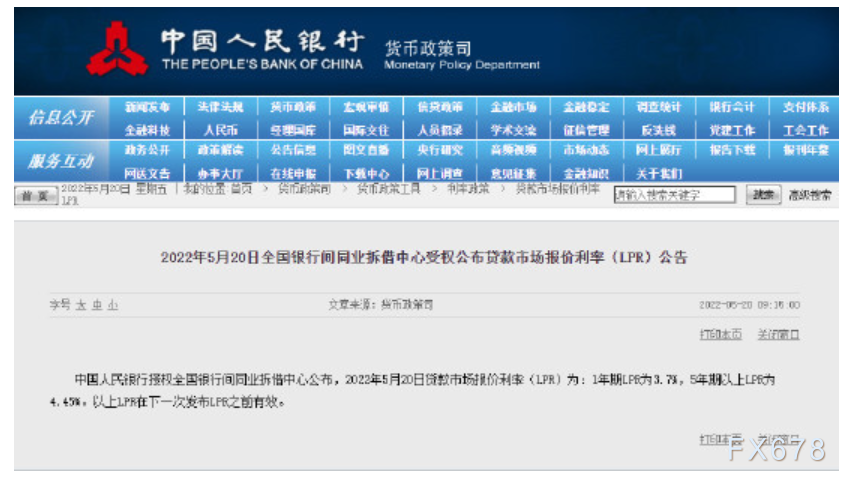Screen dimensions: 856x485
Task: Follow the 贷款市场报价利率 breadcrumb link
Action: pos(558,189)
